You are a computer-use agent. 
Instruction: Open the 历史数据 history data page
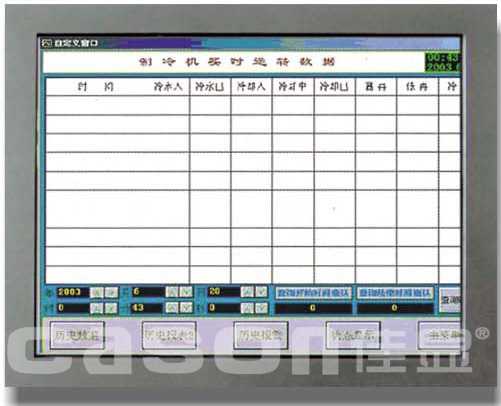(77, 335)
